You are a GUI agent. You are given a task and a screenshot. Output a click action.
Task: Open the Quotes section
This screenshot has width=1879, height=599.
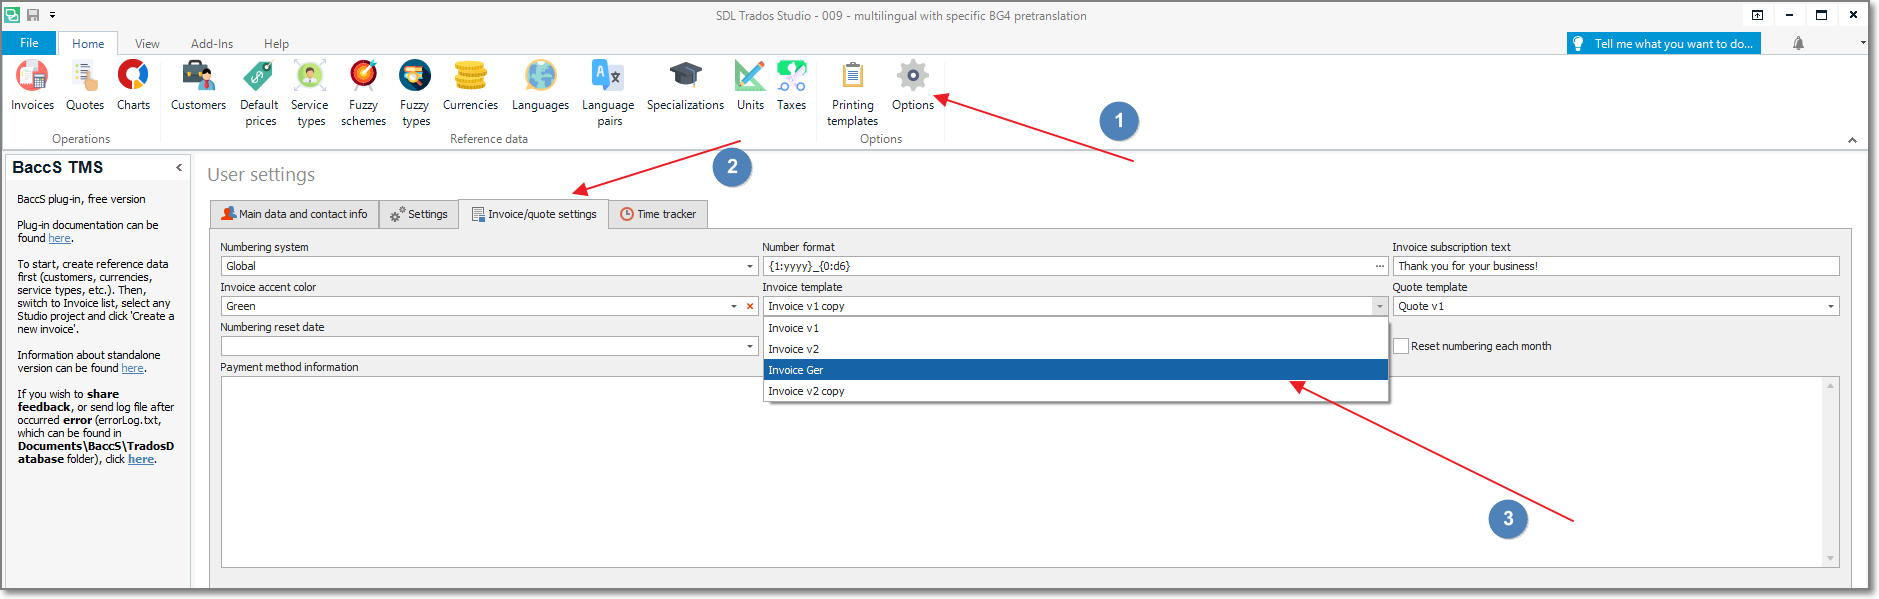pyautogui.click(x=85, y=86)
